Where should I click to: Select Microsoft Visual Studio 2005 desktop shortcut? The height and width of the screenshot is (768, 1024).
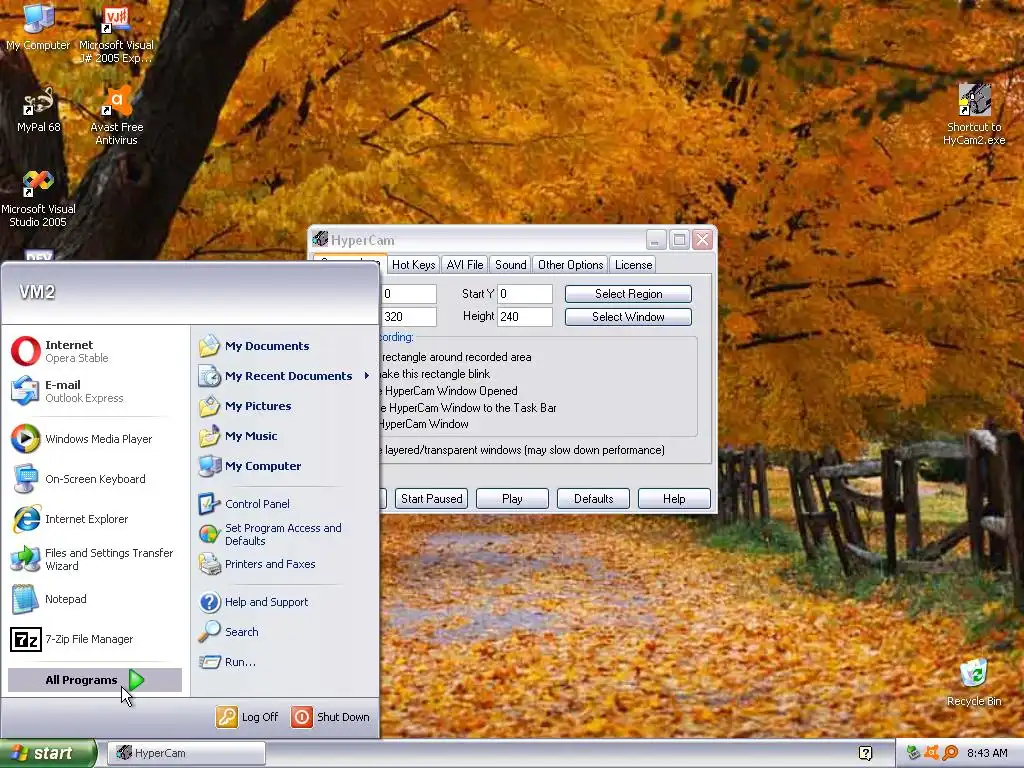click(x=38, y=199)
